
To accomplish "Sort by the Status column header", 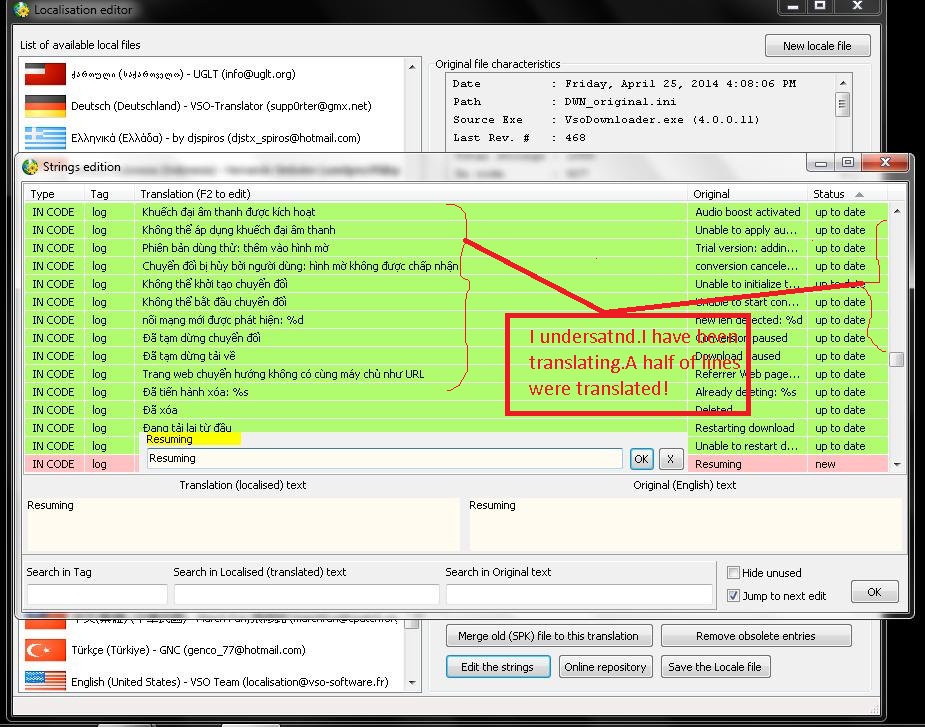I will (847, 194).
